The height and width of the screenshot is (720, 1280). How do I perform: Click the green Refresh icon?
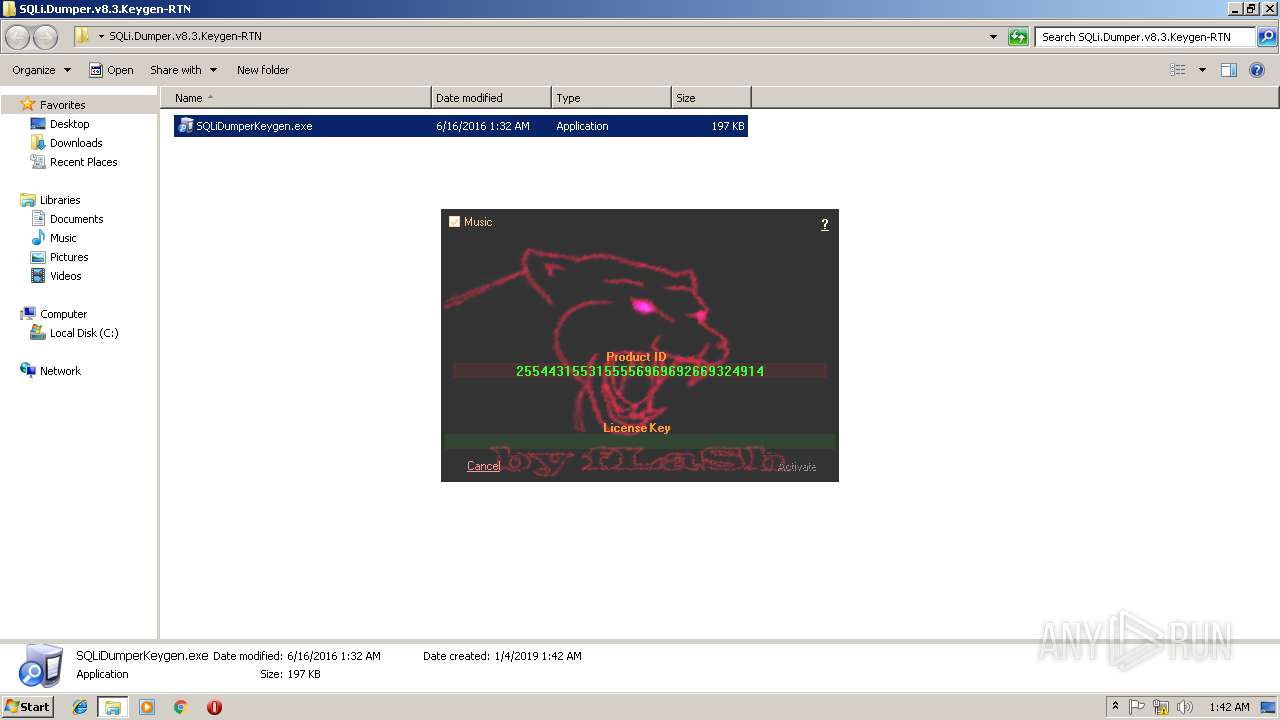coord(1018,37)
